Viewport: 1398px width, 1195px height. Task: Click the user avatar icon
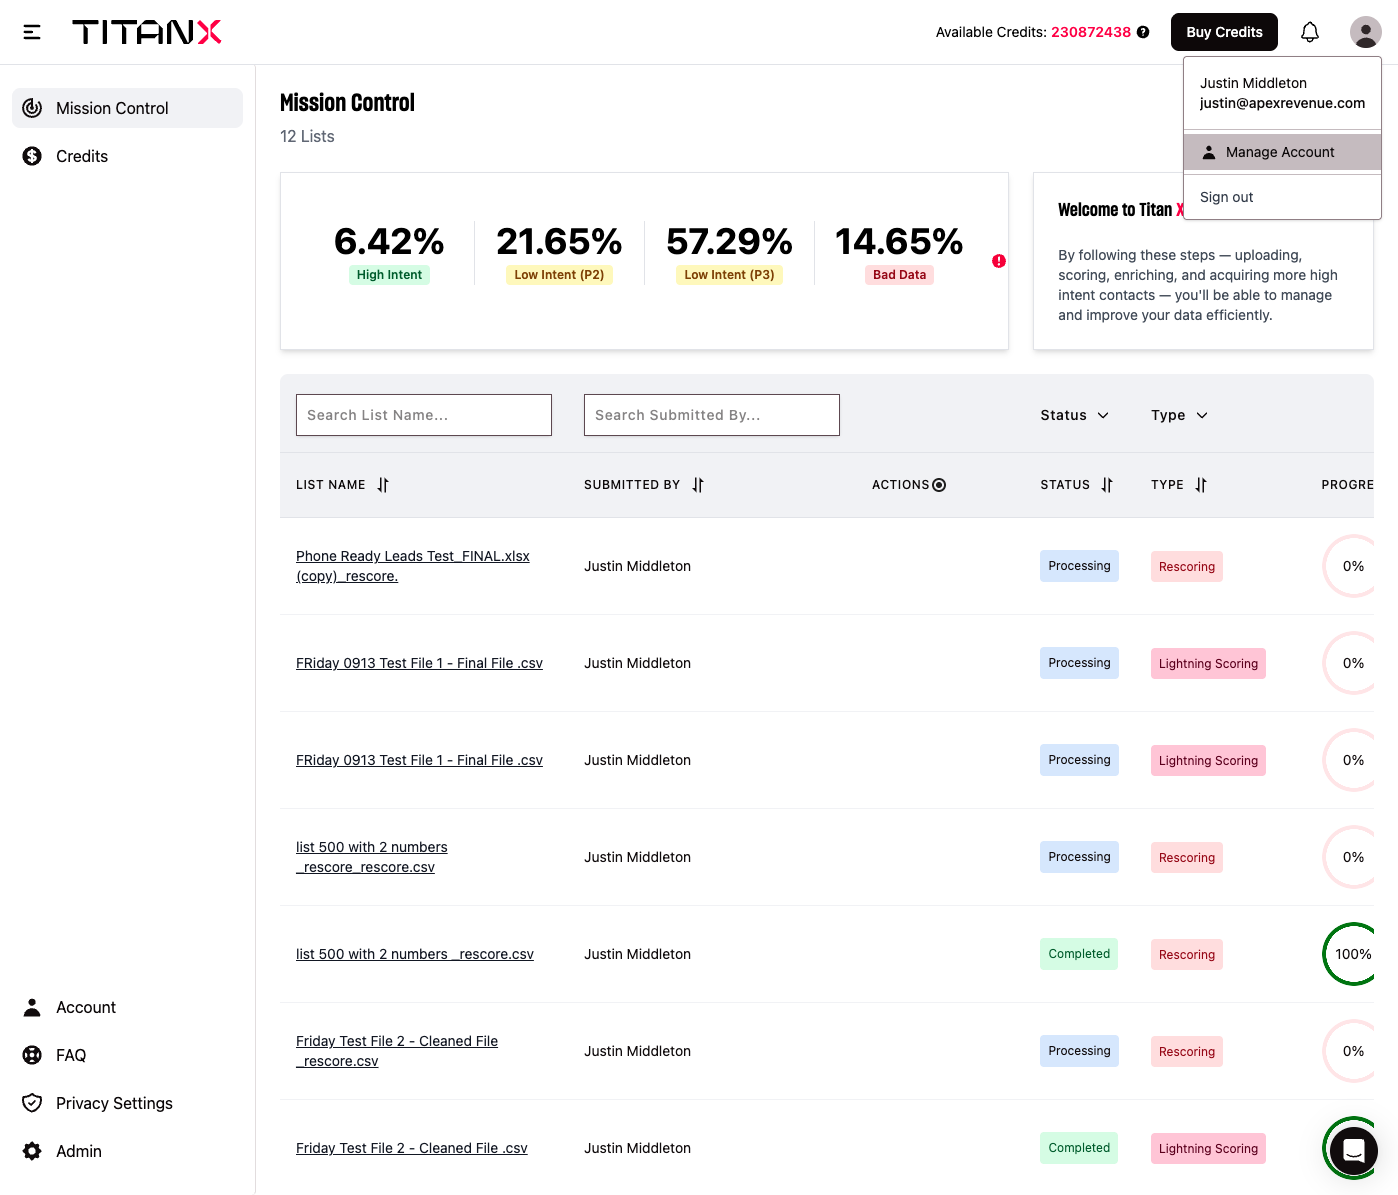coord(1366,32)
